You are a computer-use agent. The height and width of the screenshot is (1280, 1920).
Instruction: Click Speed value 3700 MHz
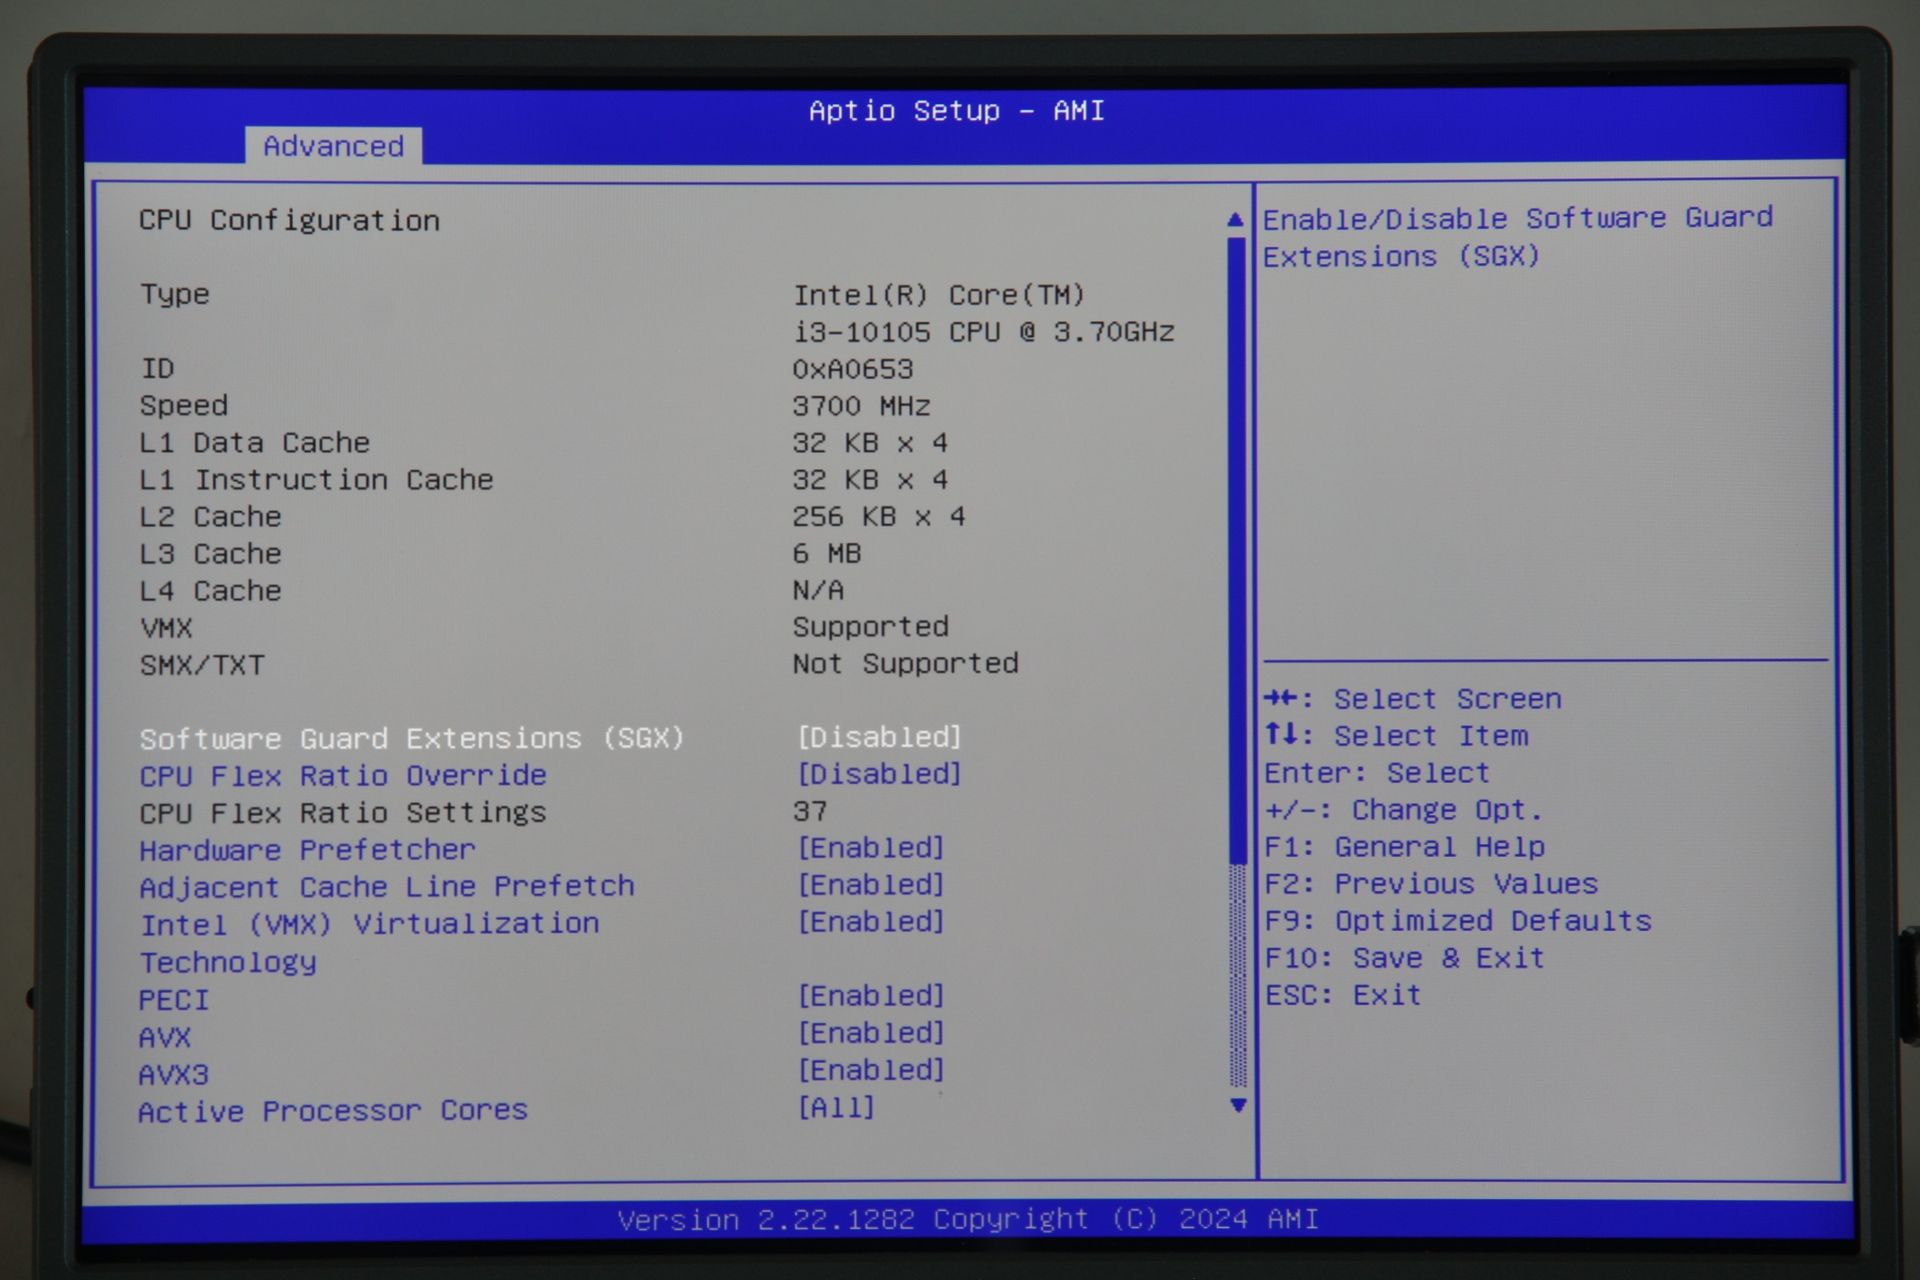coord(861,406)
